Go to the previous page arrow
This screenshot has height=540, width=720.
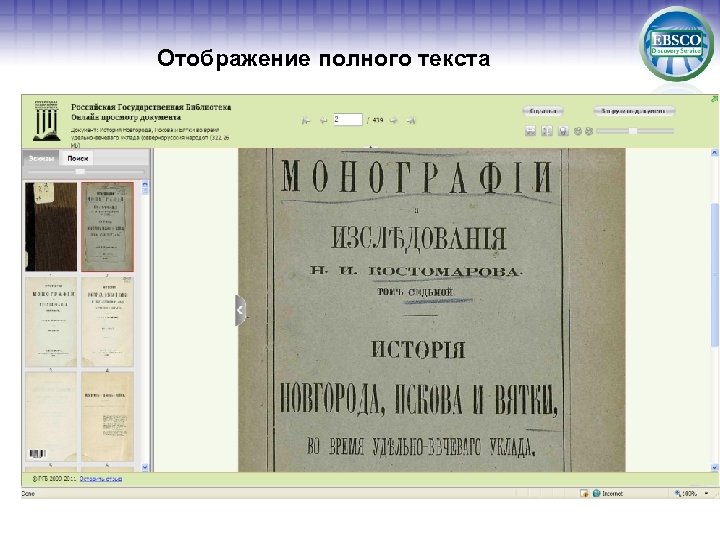[323, 121]
